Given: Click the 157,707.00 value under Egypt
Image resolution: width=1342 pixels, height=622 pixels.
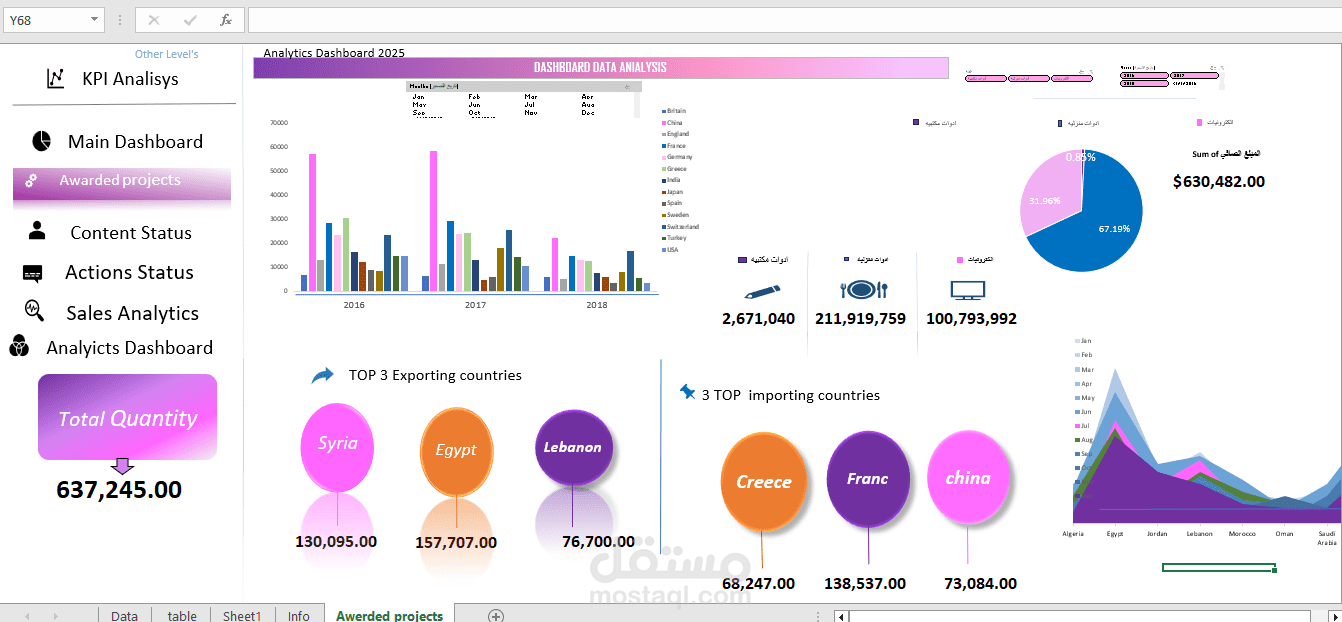Looking at the screenshot, I should click(x=456, y=543).
